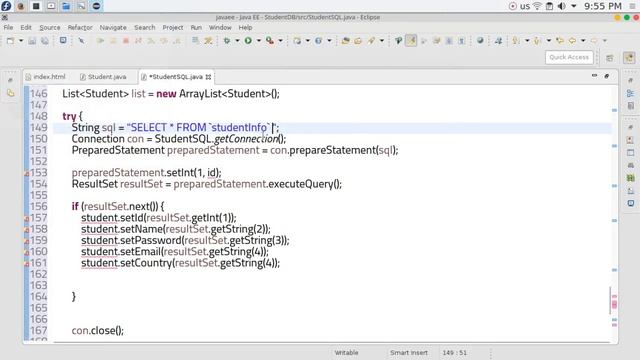Click the Open Perspective icon
640x360 pixels.
point(610,58)
